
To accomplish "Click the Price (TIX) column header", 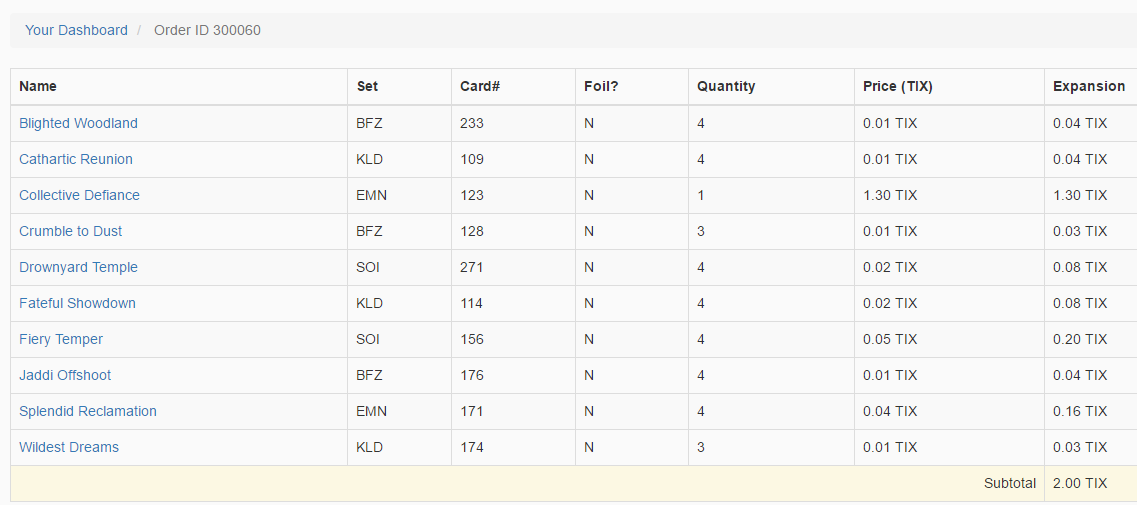I will [898, 86].
